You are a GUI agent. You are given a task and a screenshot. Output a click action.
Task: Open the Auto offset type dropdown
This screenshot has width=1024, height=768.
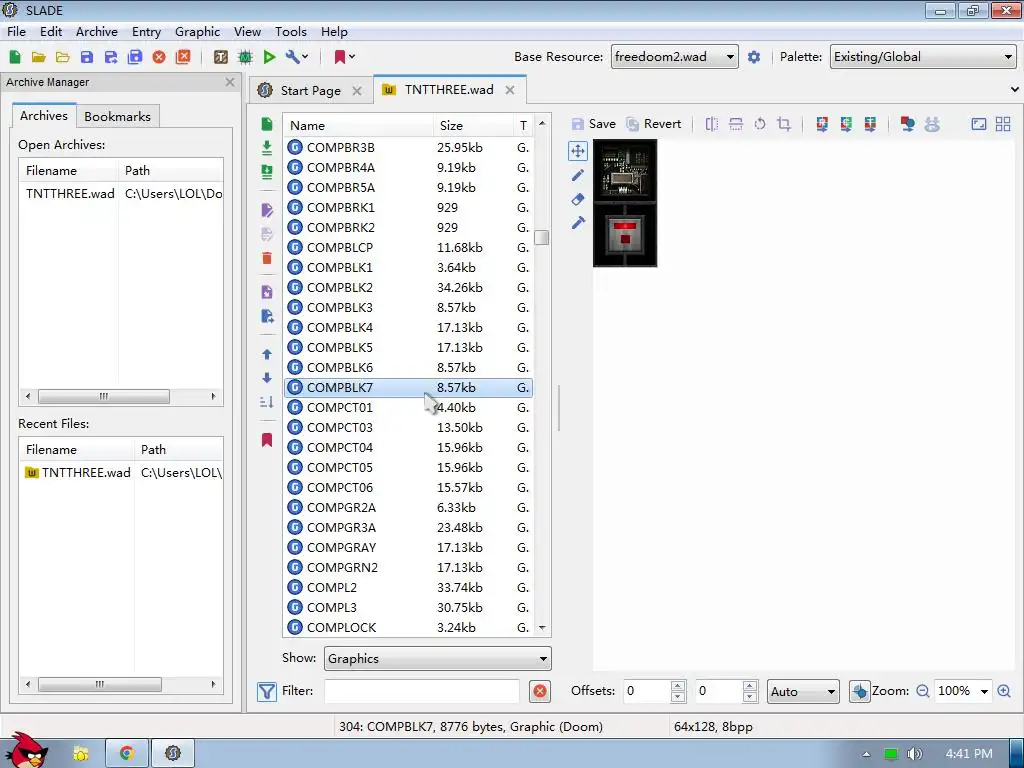pos(803,691)
